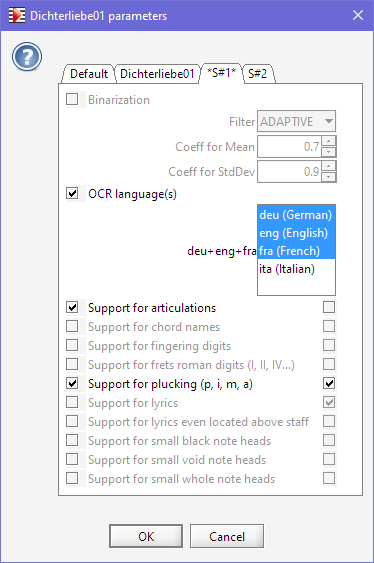Image resolution: width=374 pixels, height=563 pixels.
Task: Switch to the S#2 sheet tab
Action: (258, 74)
